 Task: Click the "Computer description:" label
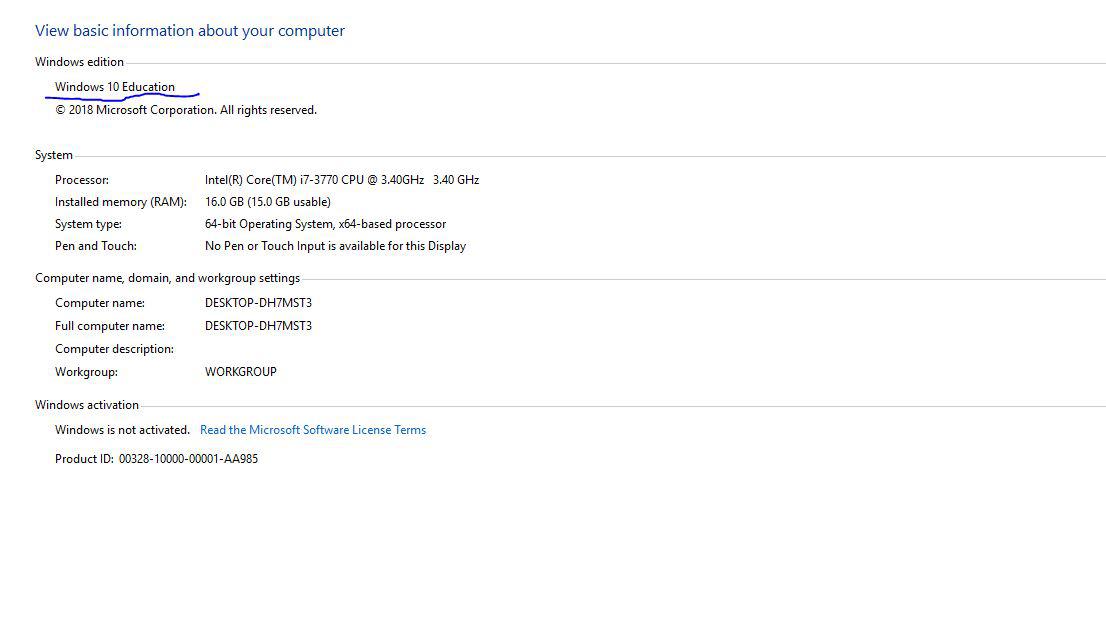pyautogui.click(x=114, y=349)
